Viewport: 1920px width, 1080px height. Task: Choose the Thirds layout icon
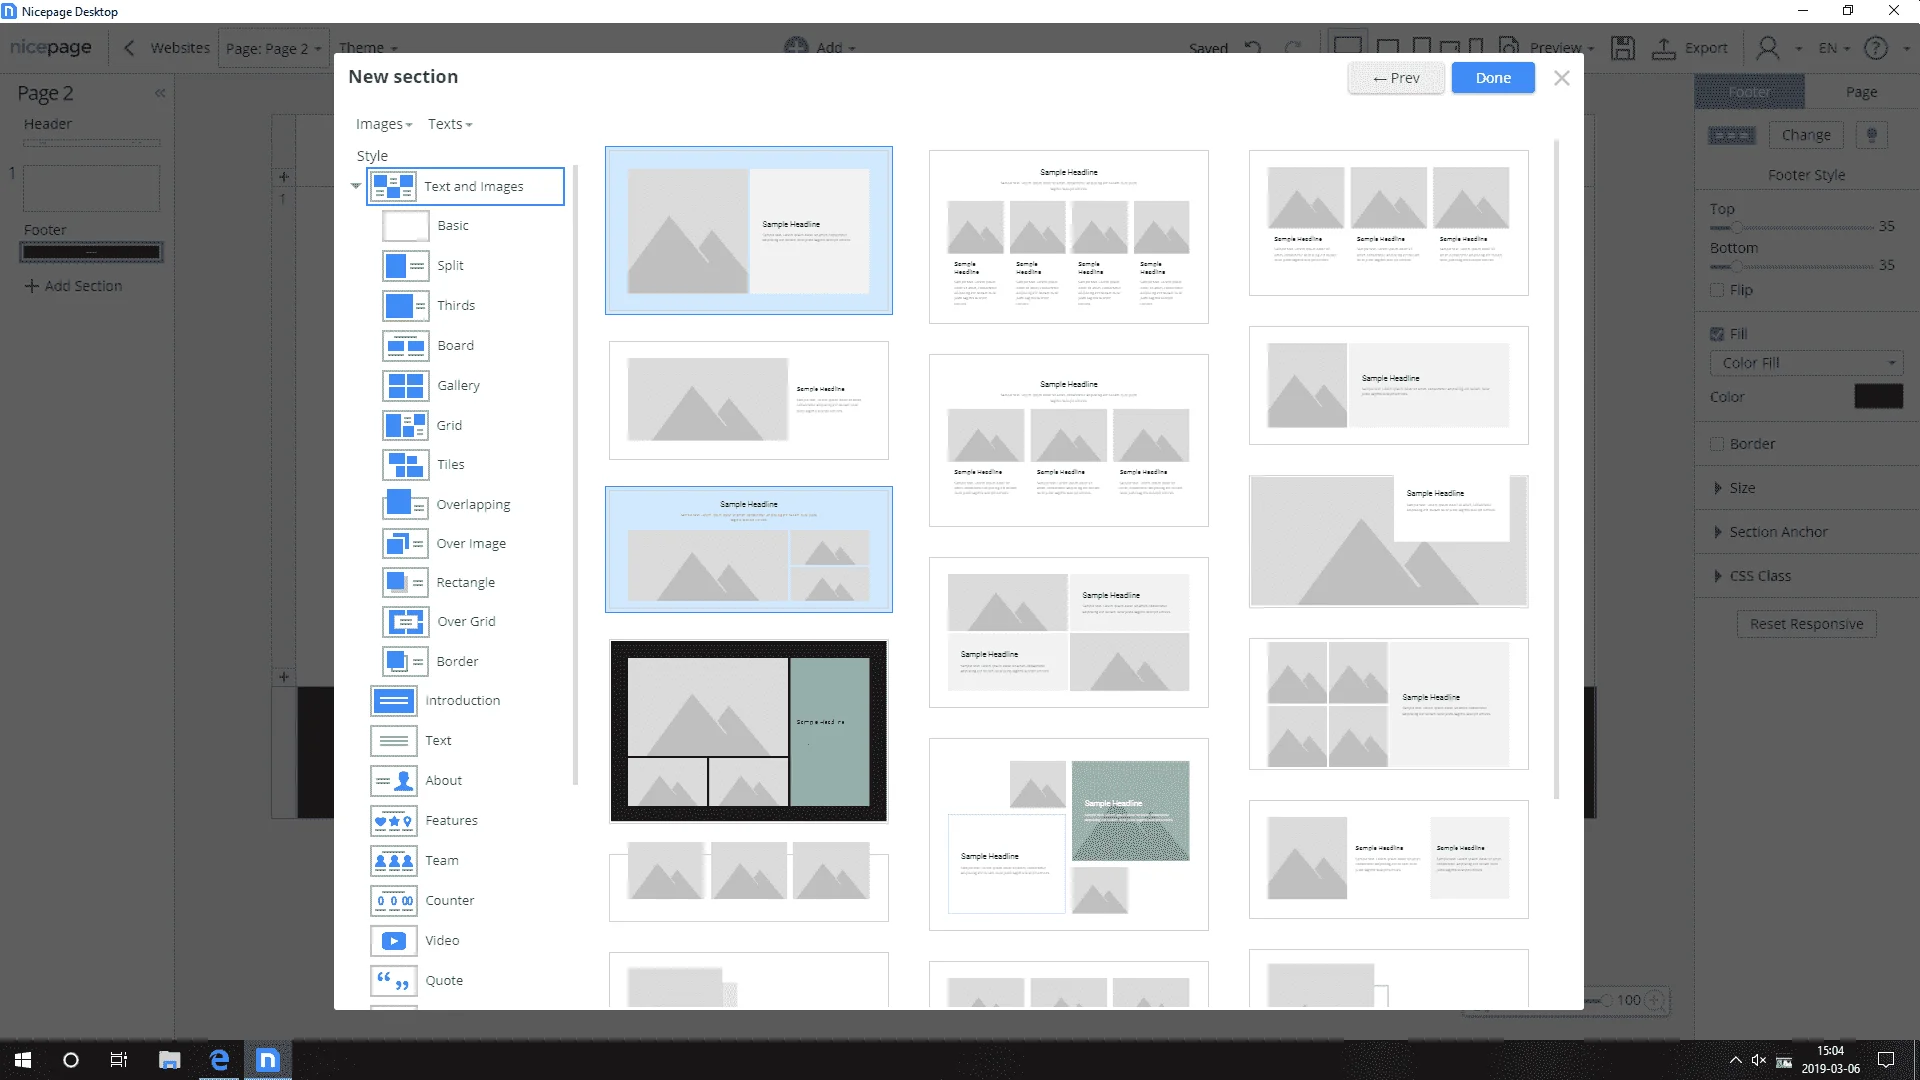tap(405, 306)
